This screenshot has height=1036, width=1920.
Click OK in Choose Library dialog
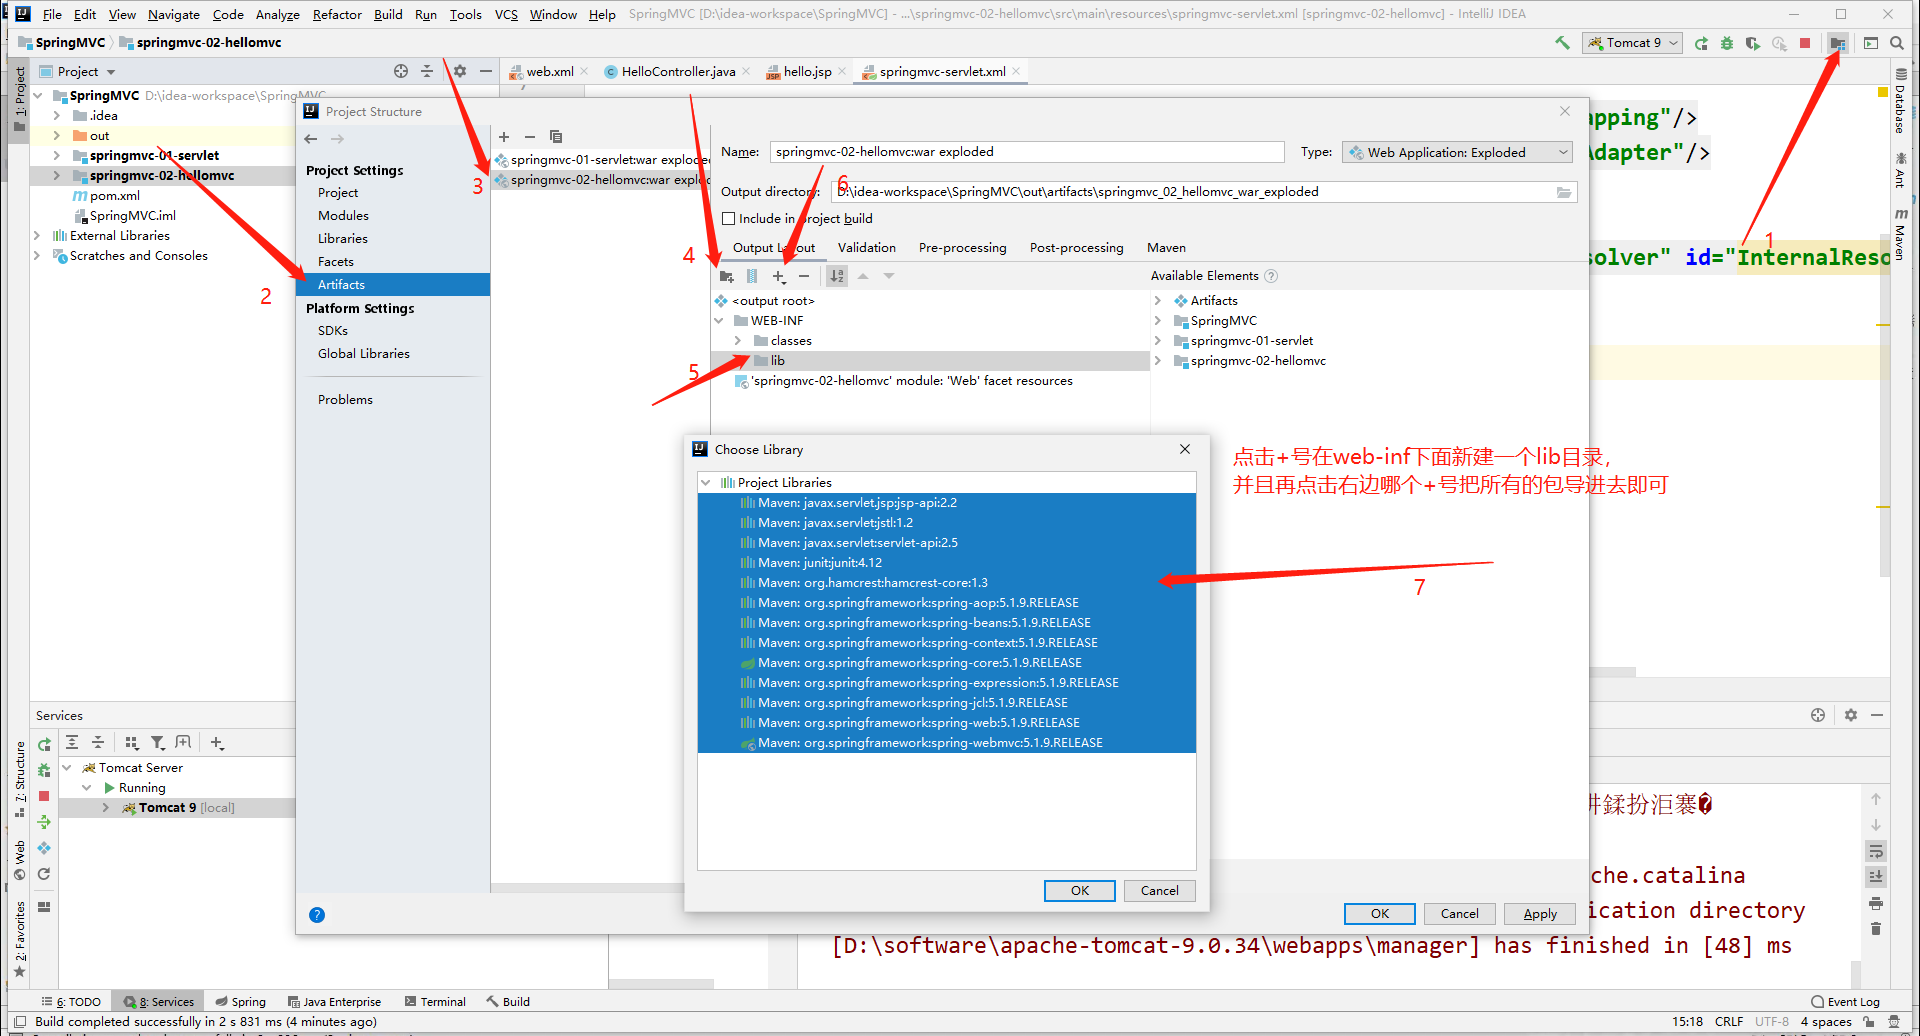pyautogui.click(x=1079, y=891)
